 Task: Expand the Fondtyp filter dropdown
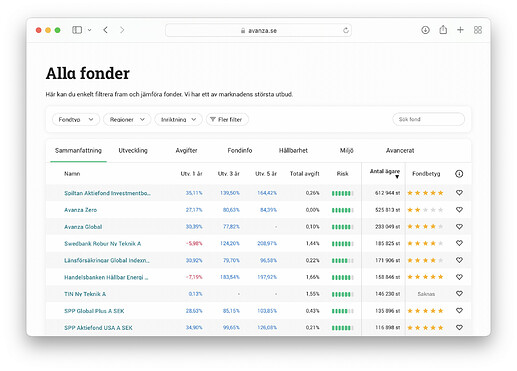pyautogui.click(x=76, y=119)
